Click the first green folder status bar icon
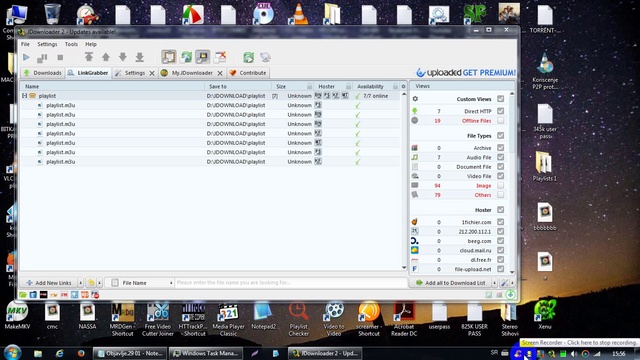Viewport: 640px width, 360px height. pos(23,295)
